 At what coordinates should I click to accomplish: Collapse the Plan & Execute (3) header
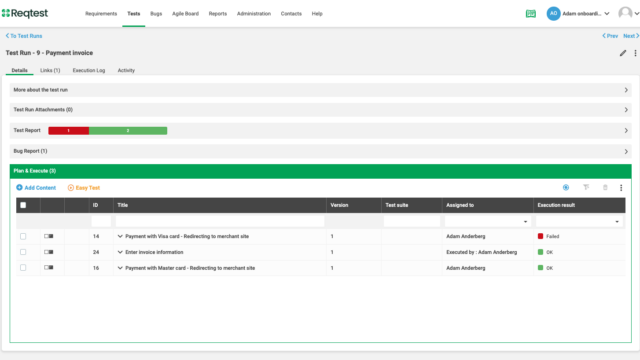pos(320,171)
